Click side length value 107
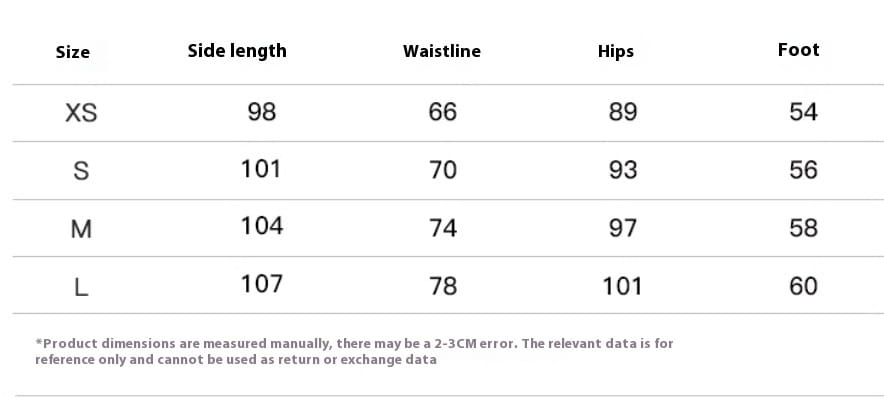 click(x=262, y=283)
